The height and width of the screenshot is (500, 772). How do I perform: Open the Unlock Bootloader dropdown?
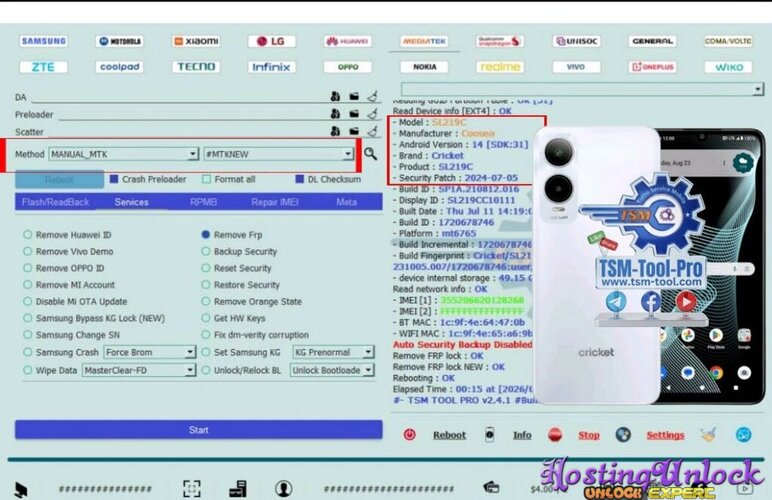pyautogui.click(x=332, y=370)
